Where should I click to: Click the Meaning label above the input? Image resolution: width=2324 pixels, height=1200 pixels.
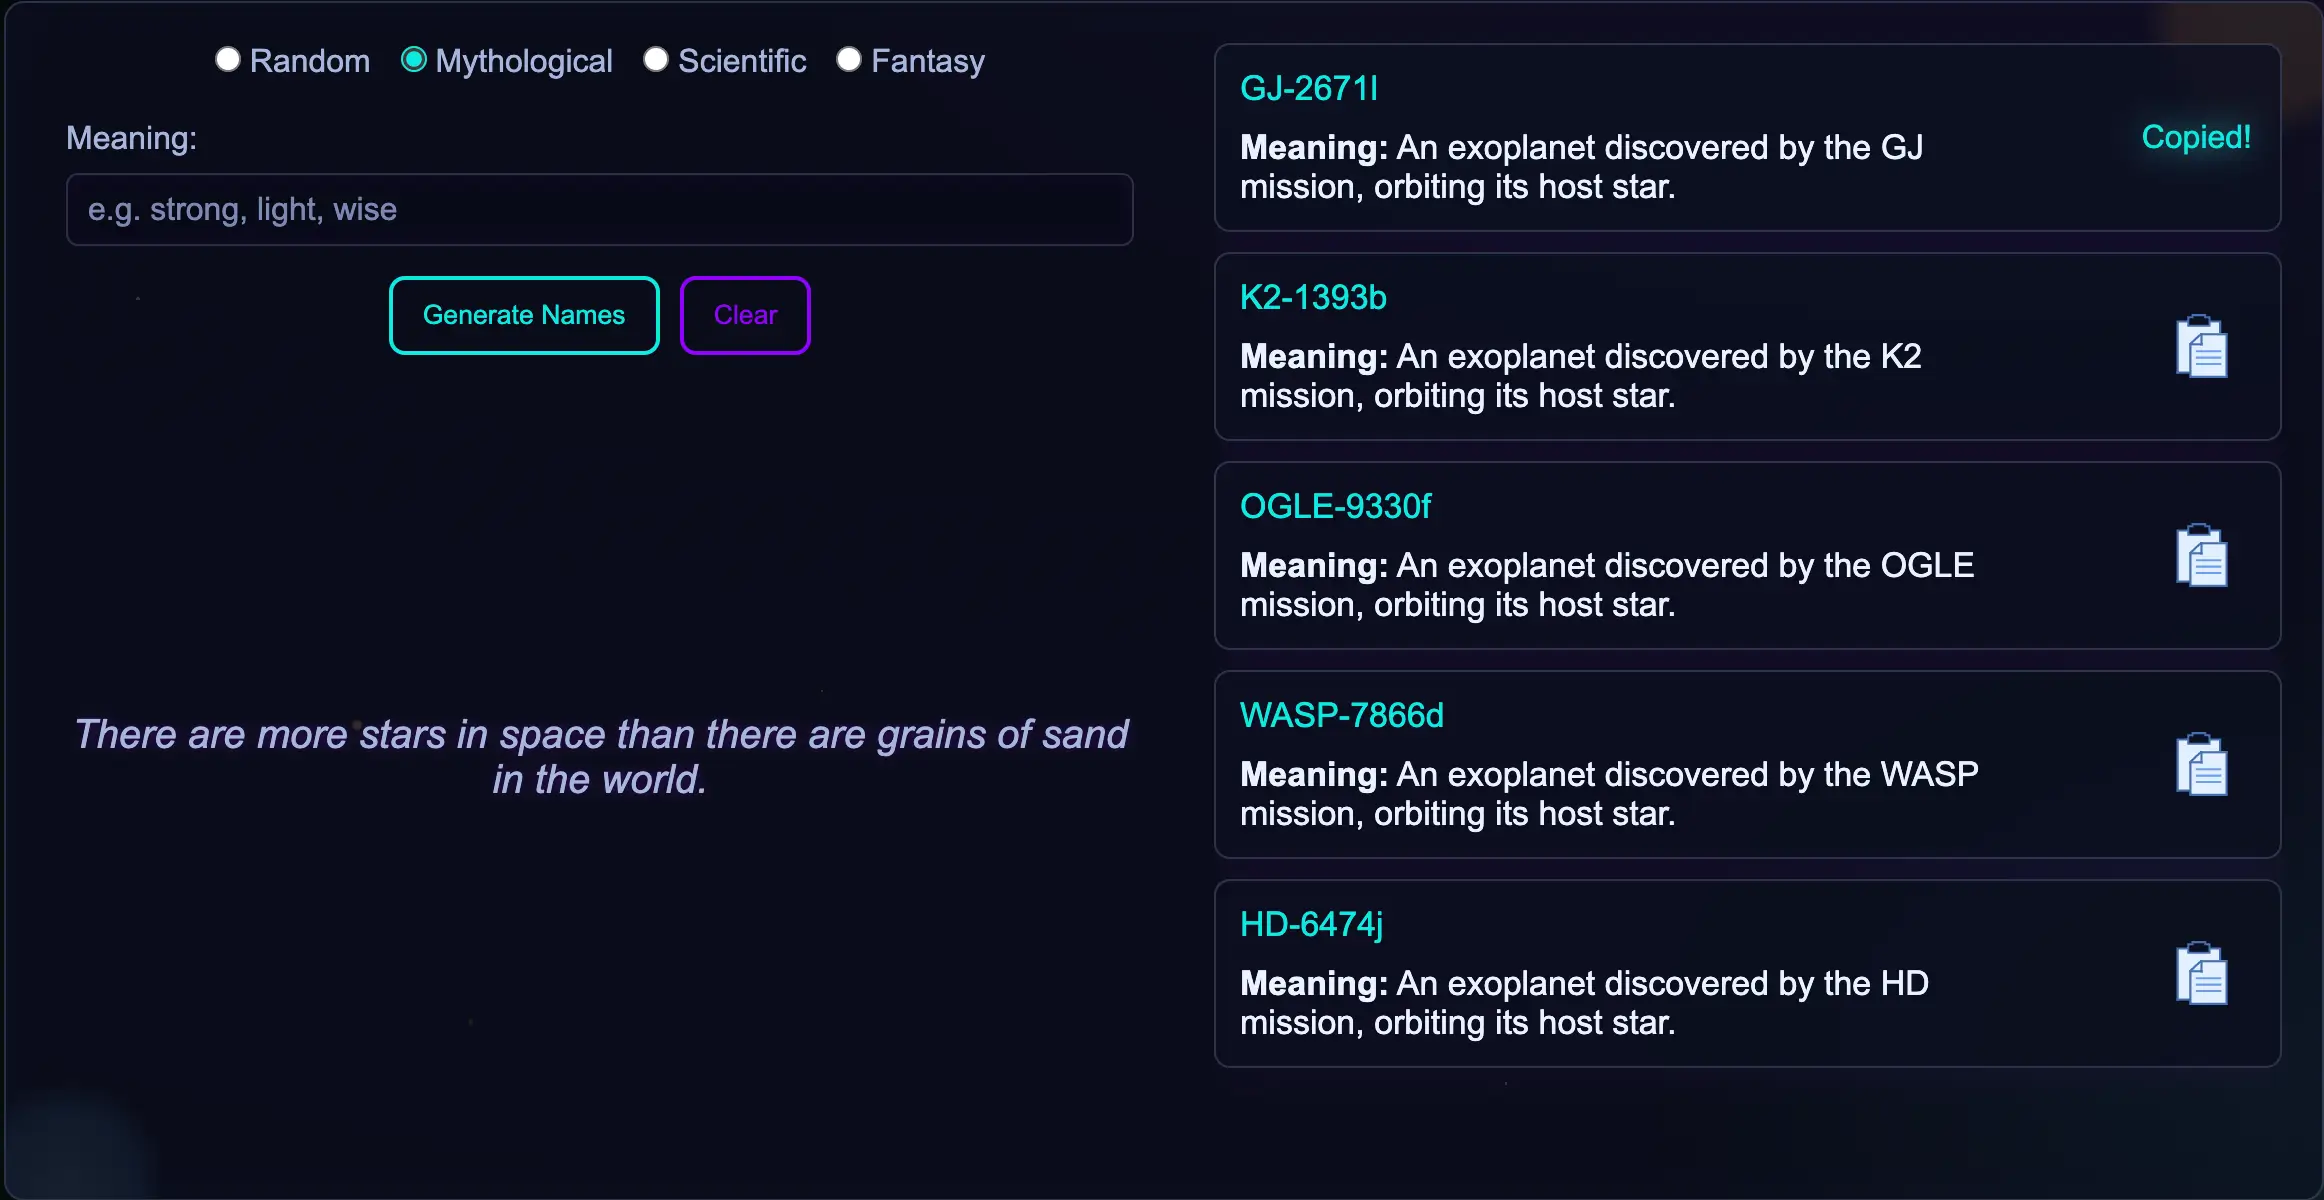(x=131, y=137)
